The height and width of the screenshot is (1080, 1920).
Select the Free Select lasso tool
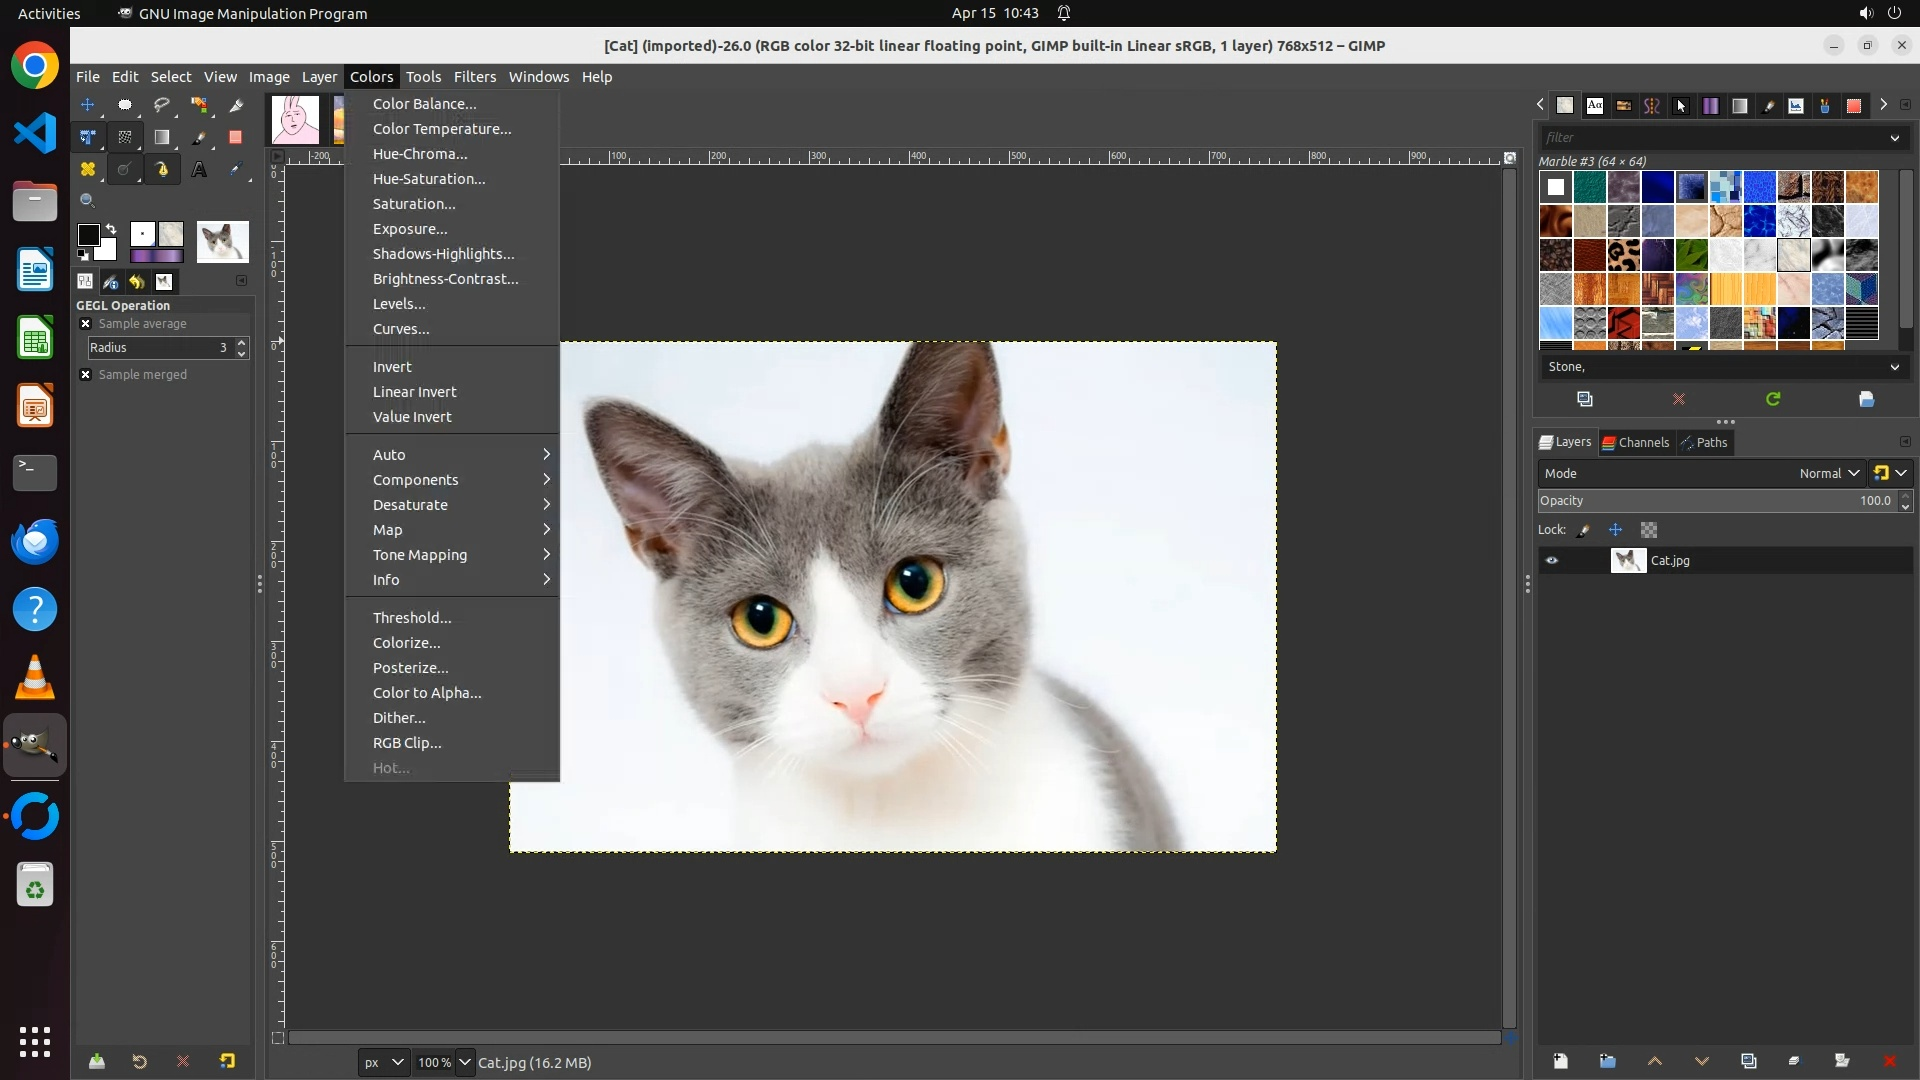point(162,105)
